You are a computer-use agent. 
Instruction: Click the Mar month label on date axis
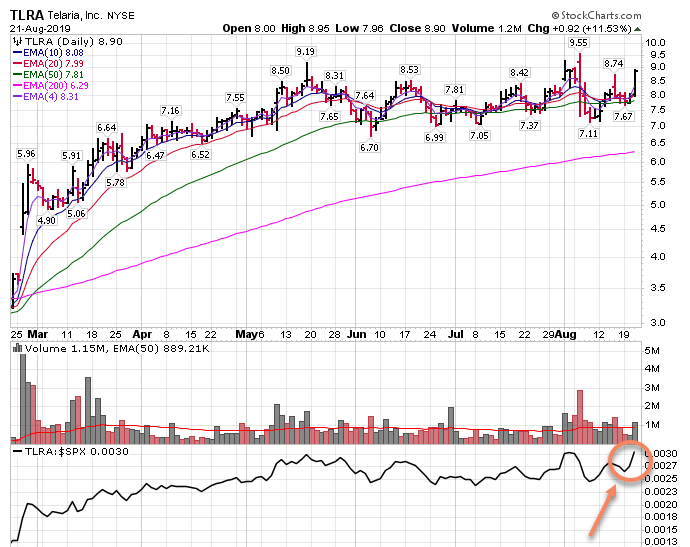[x=37, y=334]
